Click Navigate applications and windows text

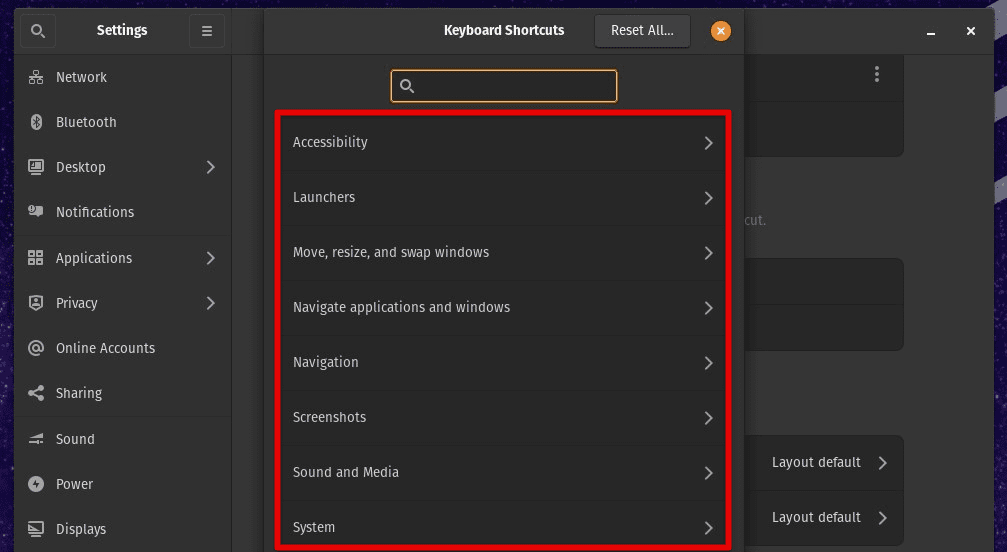coord(401,307)
